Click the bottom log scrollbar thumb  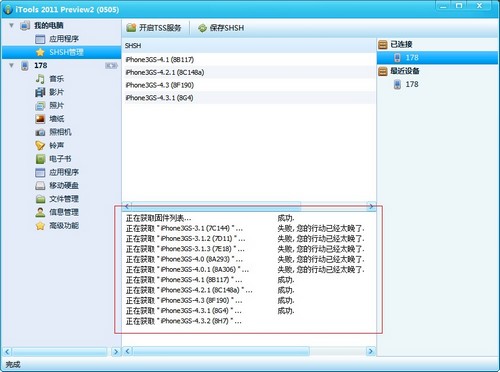coord(221,351)
